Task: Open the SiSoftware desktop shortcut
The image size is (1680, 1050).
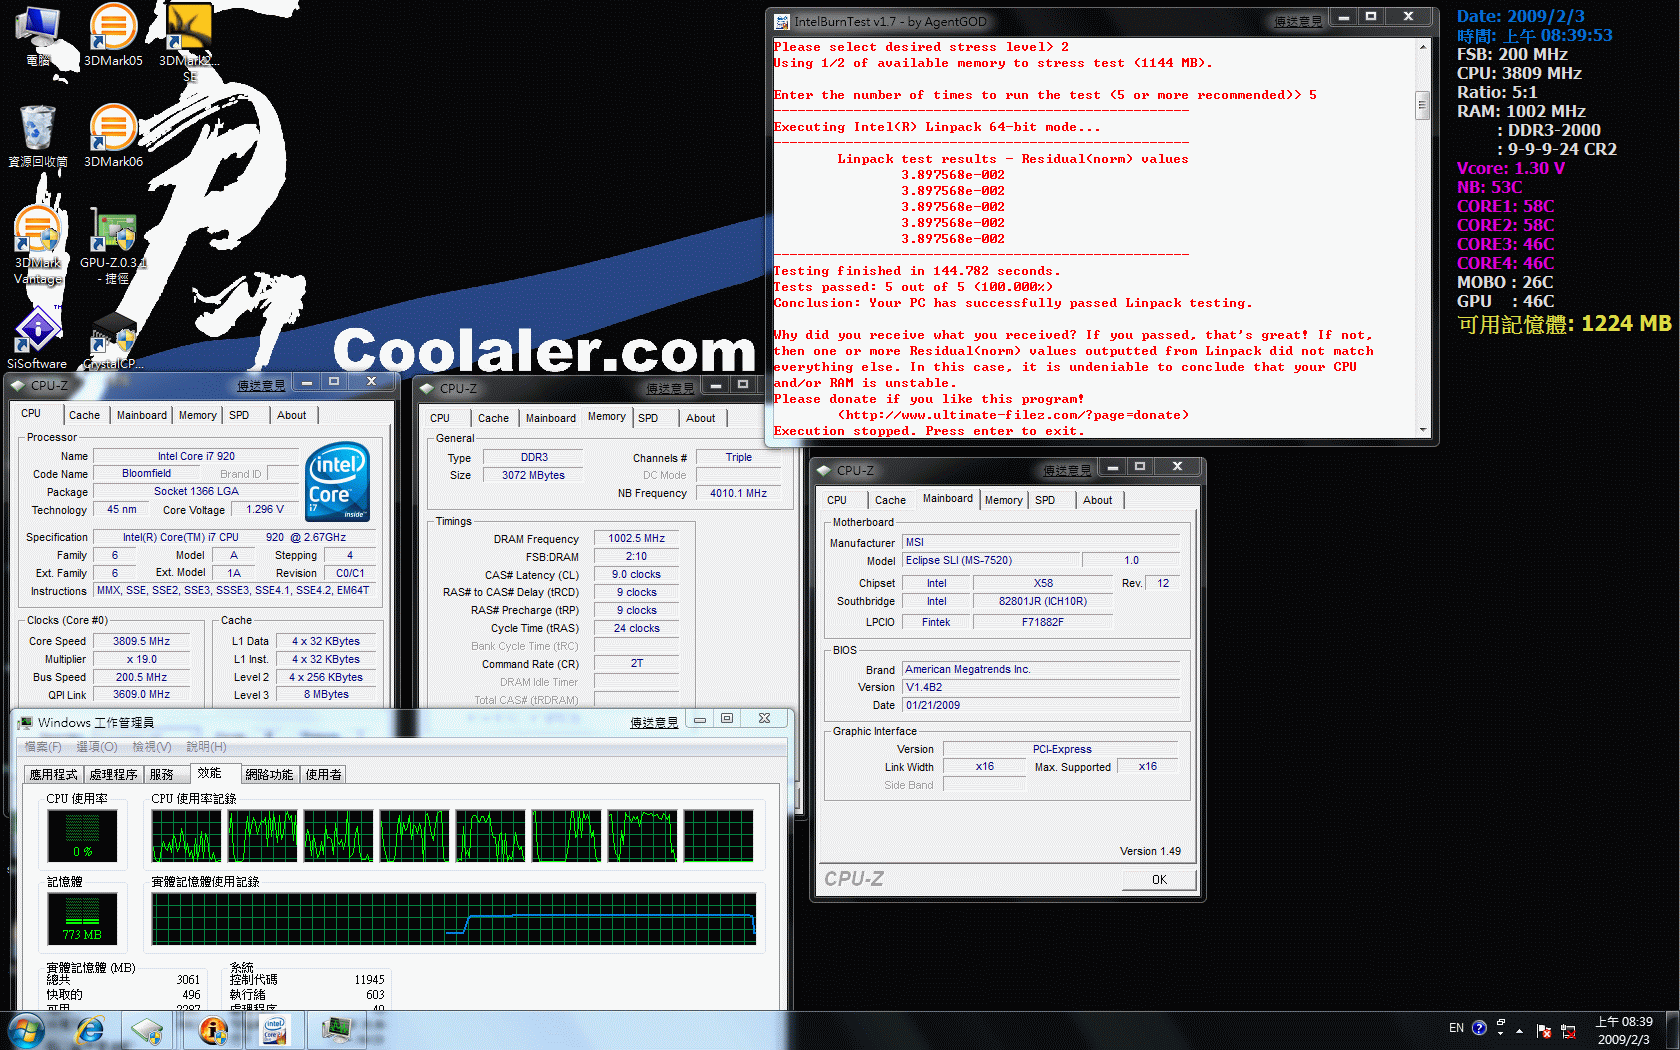Action: tap(38, 338)
